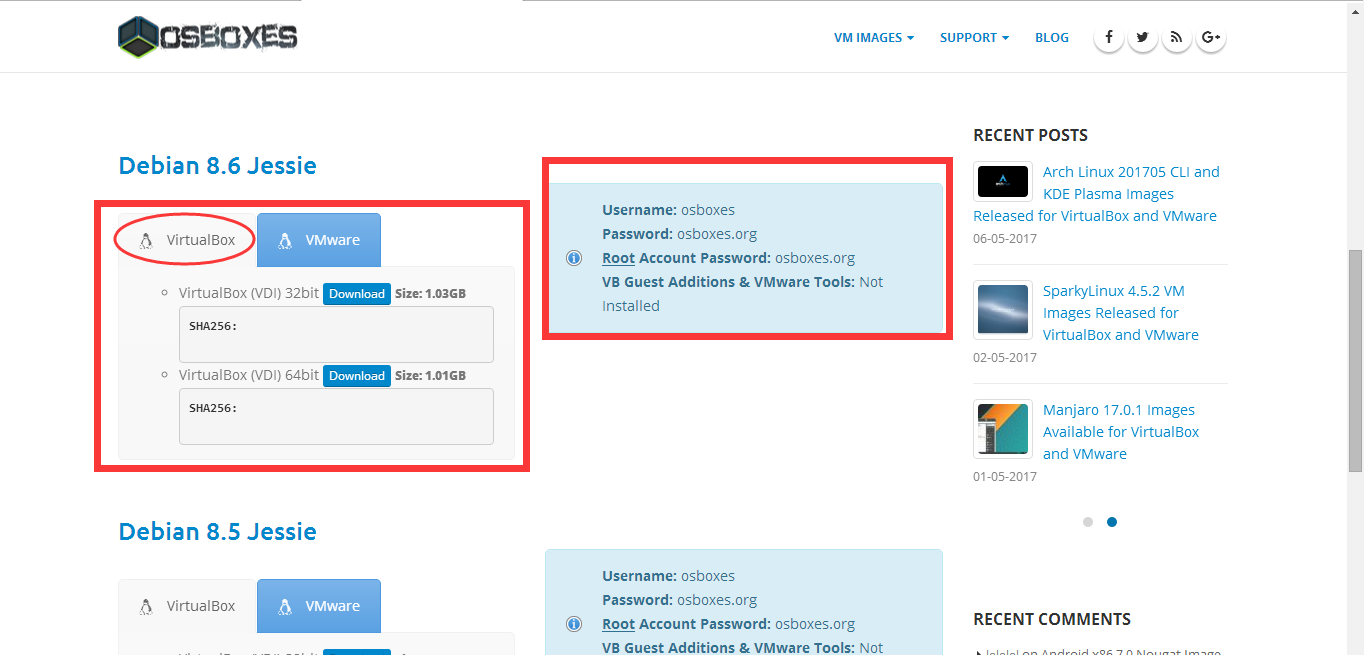Click the Root link in Debian 8.5 box
Viewport: 1364px width, 655px height.
618,624
